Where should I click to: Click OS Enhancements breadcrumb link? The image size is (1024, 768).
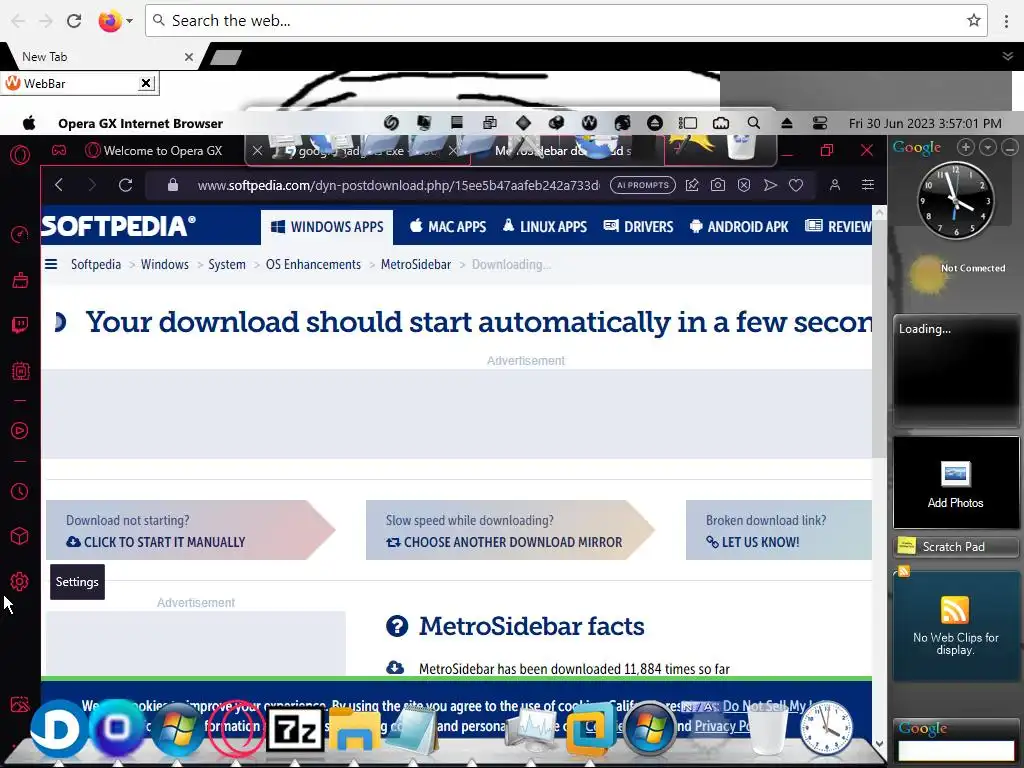pos(313,264)
